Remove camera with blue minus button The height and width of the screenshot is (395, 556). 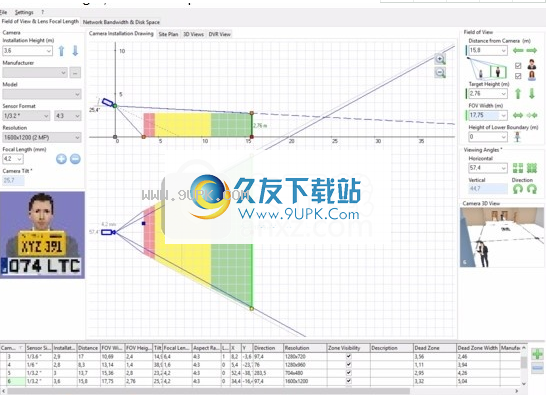coord(538,368)
